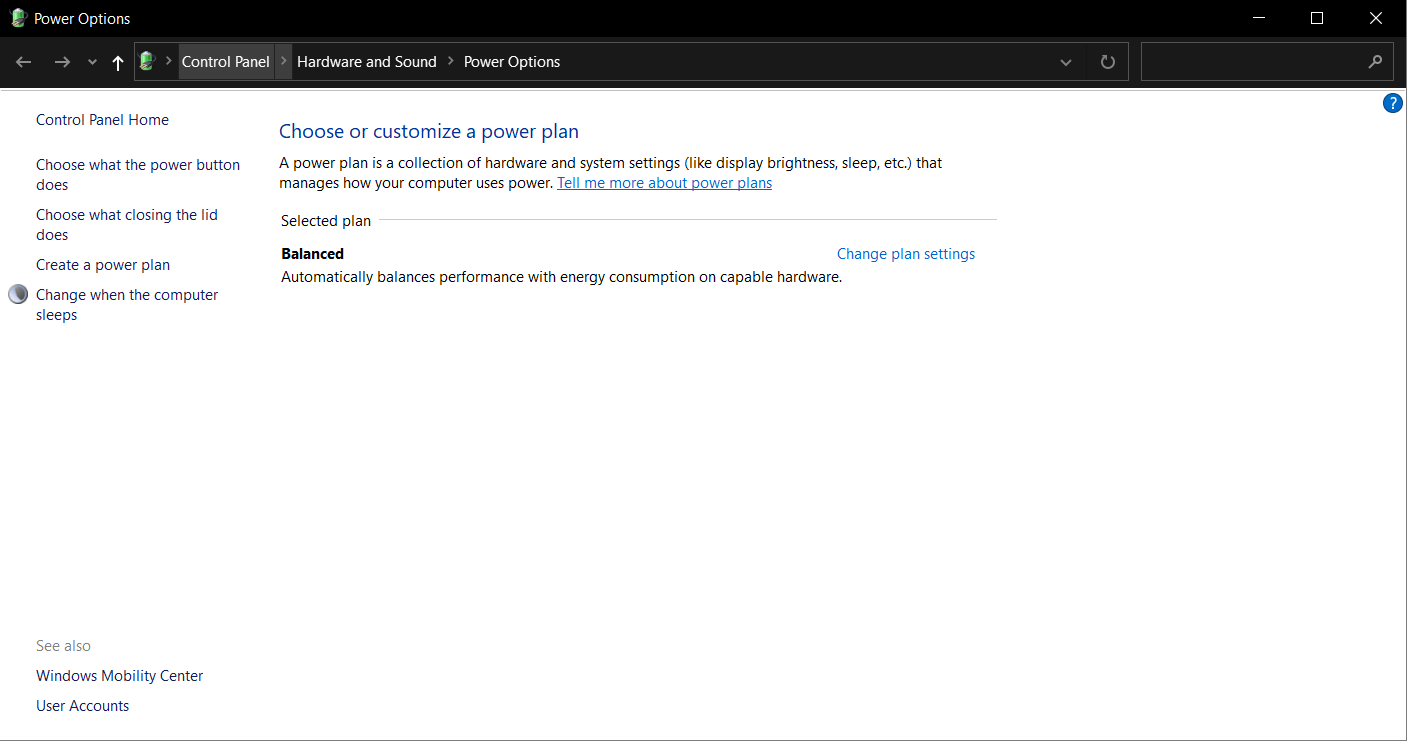The width and height of the screenshot is (1407, 741).
Task: Close the Power Options window
Action: coord(1376,18)
